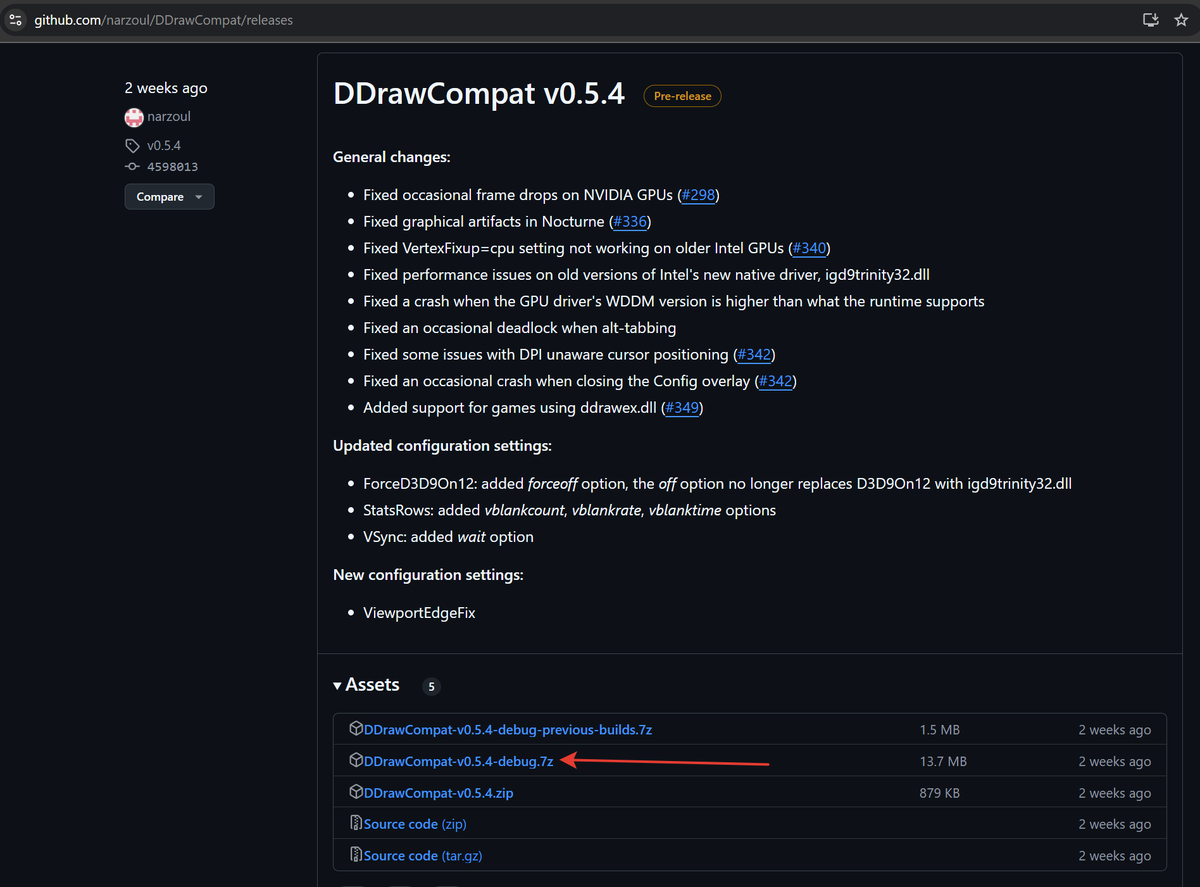Open the v0.5.4 tag link
This screenshot has width=1200, height=887.
(x=164, y=146)
